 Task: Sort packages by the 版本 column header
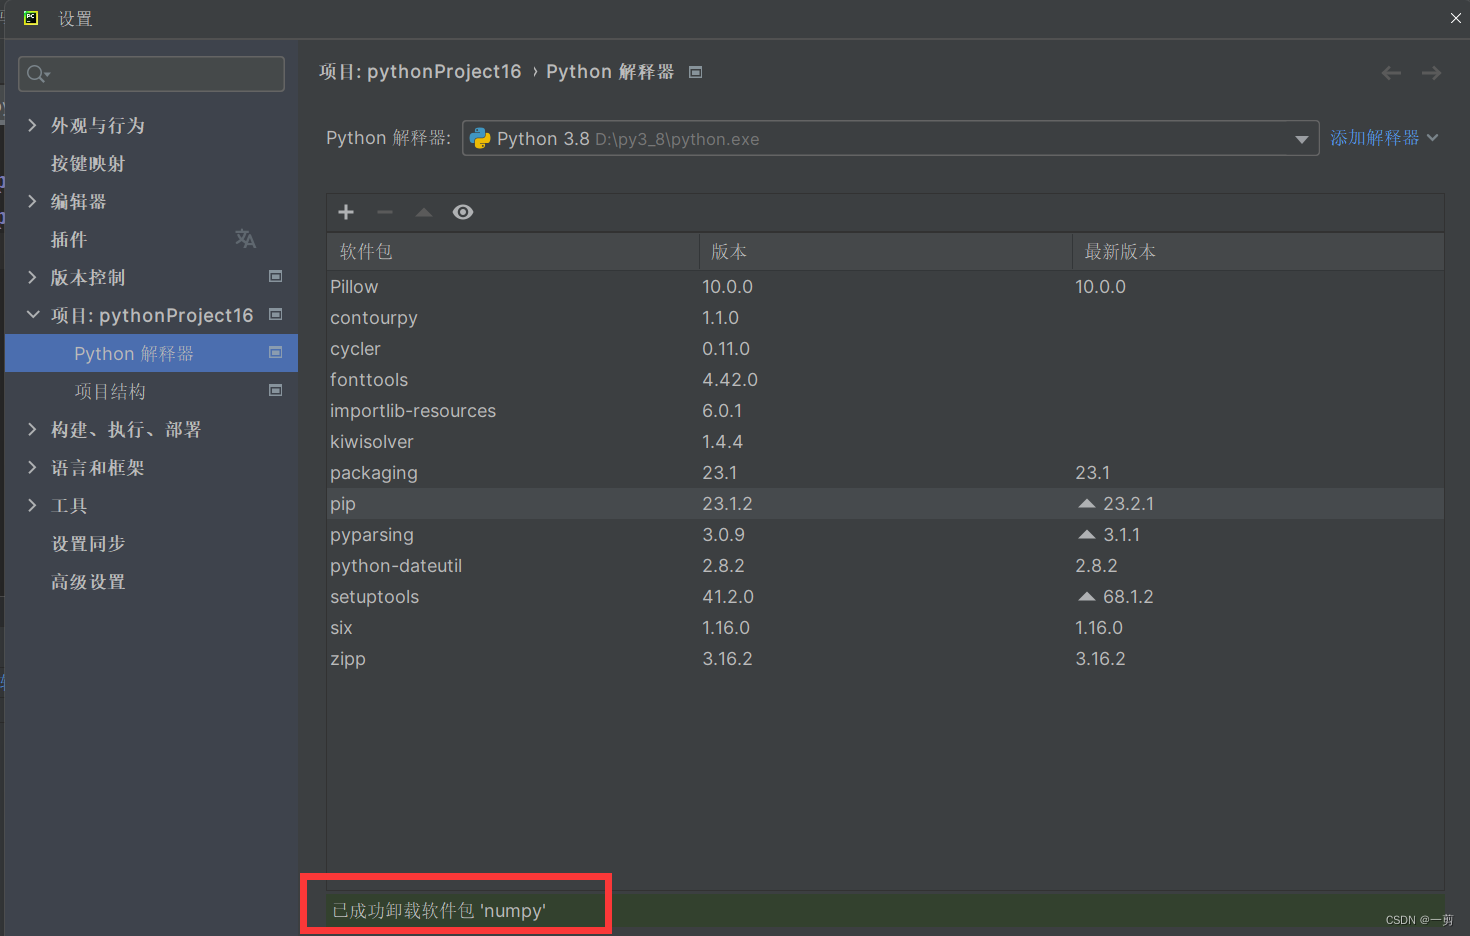point(729,251)
